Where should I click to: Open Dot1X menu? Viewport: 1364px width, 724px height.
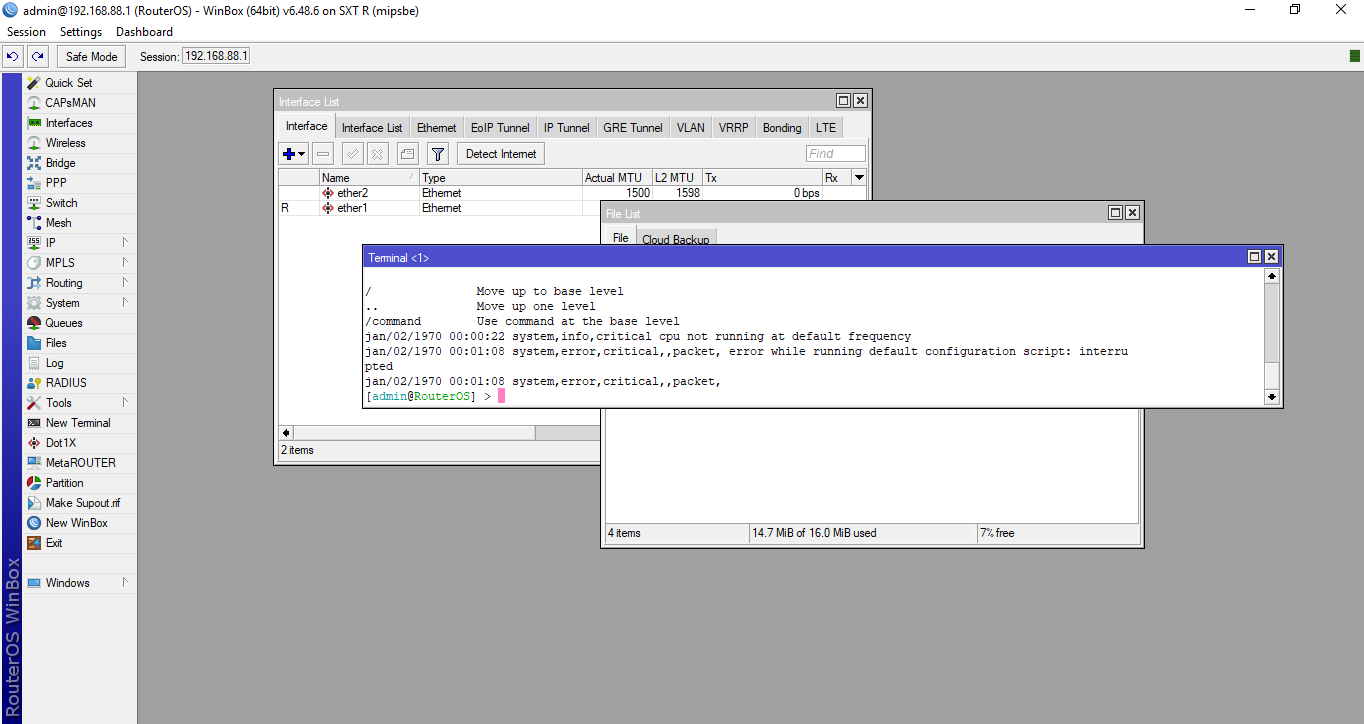(60, 443)
